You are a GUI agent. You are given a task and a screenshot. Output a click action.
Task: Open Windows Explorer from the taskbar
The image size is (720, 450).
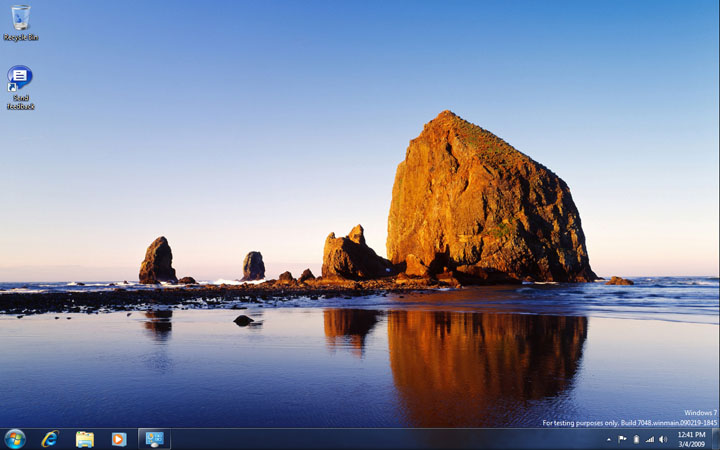(85, 439)
